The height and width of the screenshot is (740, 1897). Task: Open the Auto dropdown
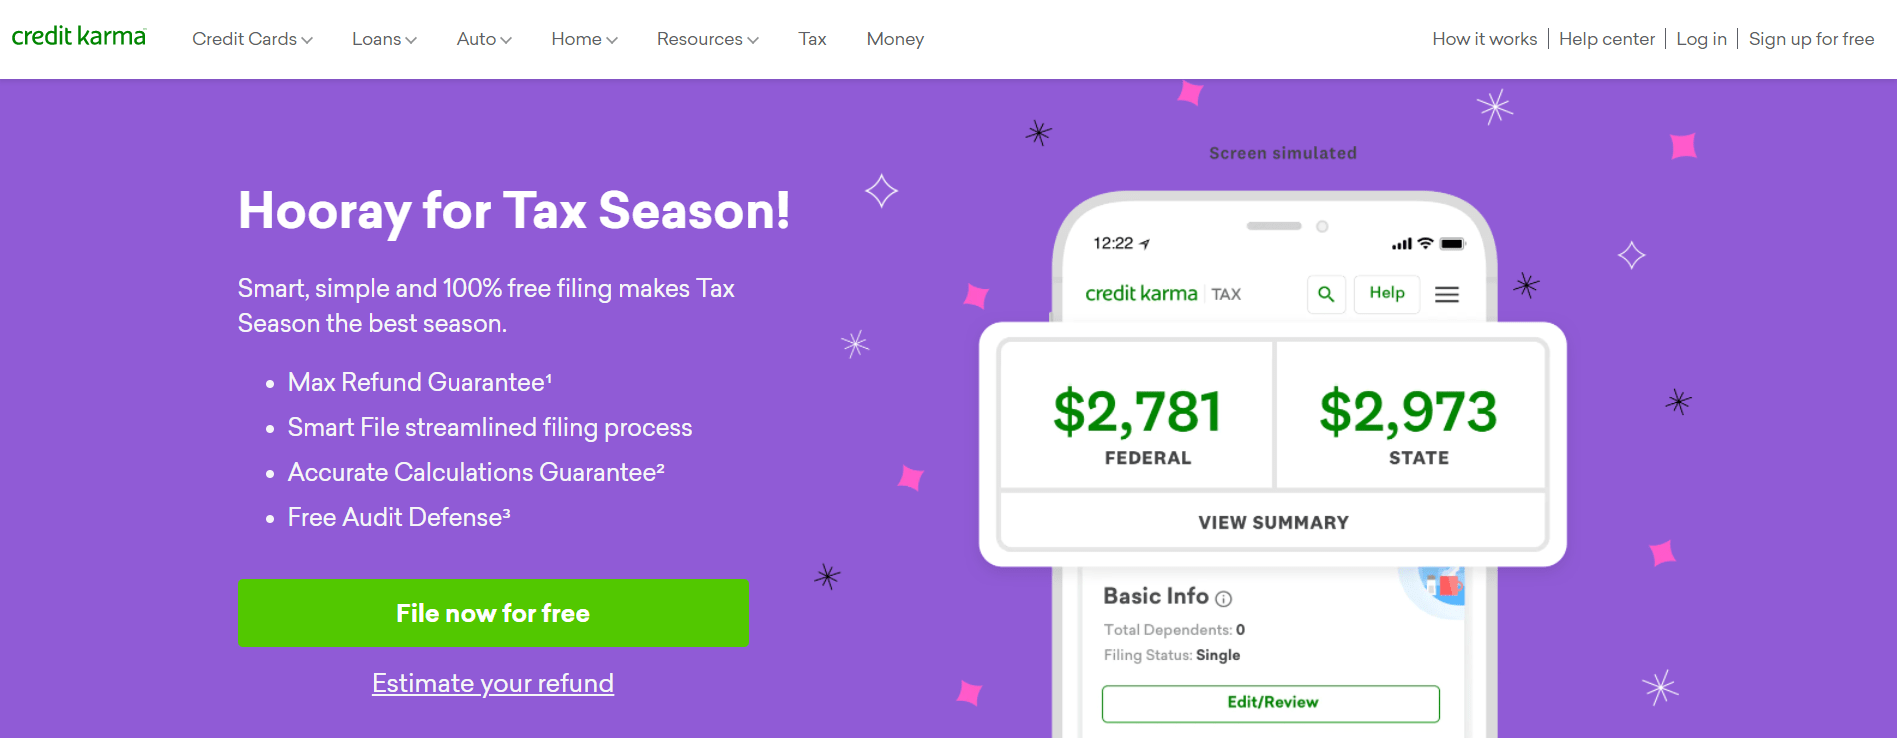[483, 39]
